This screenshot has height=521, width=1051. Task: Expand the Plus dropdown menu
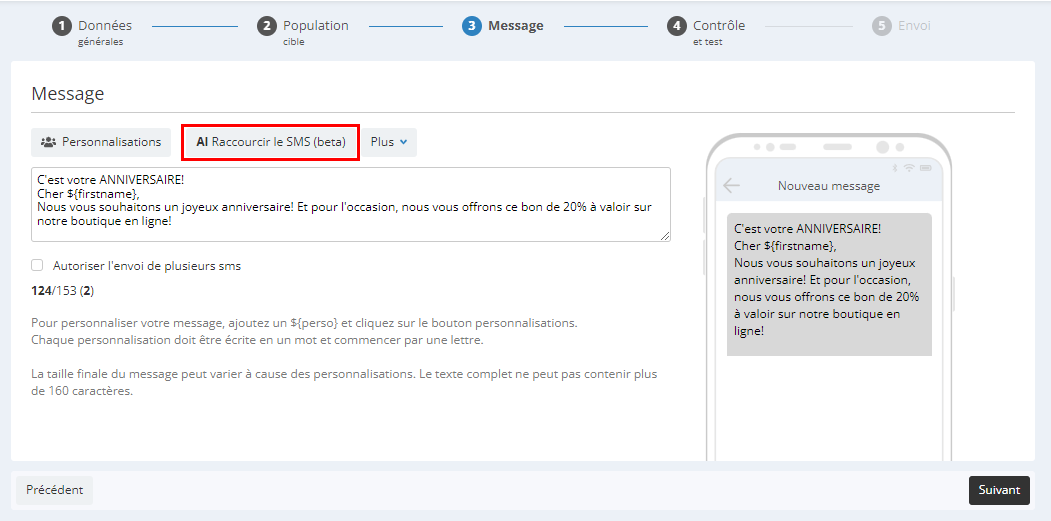[389, 142]
